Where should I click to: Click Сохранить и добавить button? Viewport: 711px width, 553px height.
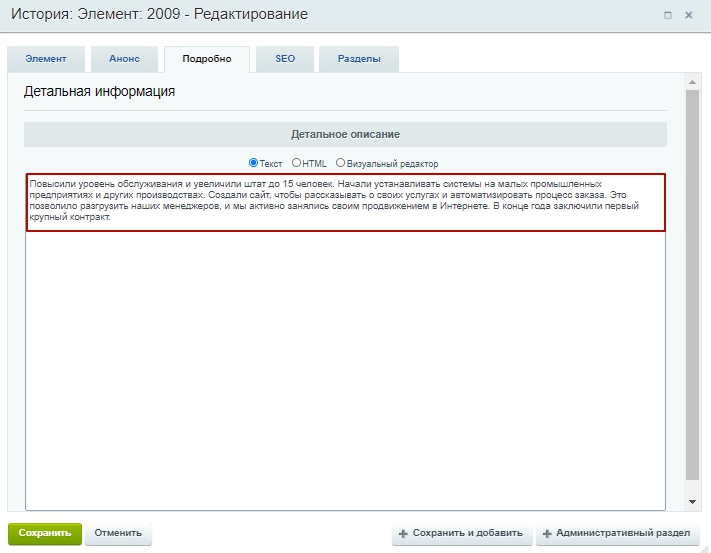pos(462,534)
